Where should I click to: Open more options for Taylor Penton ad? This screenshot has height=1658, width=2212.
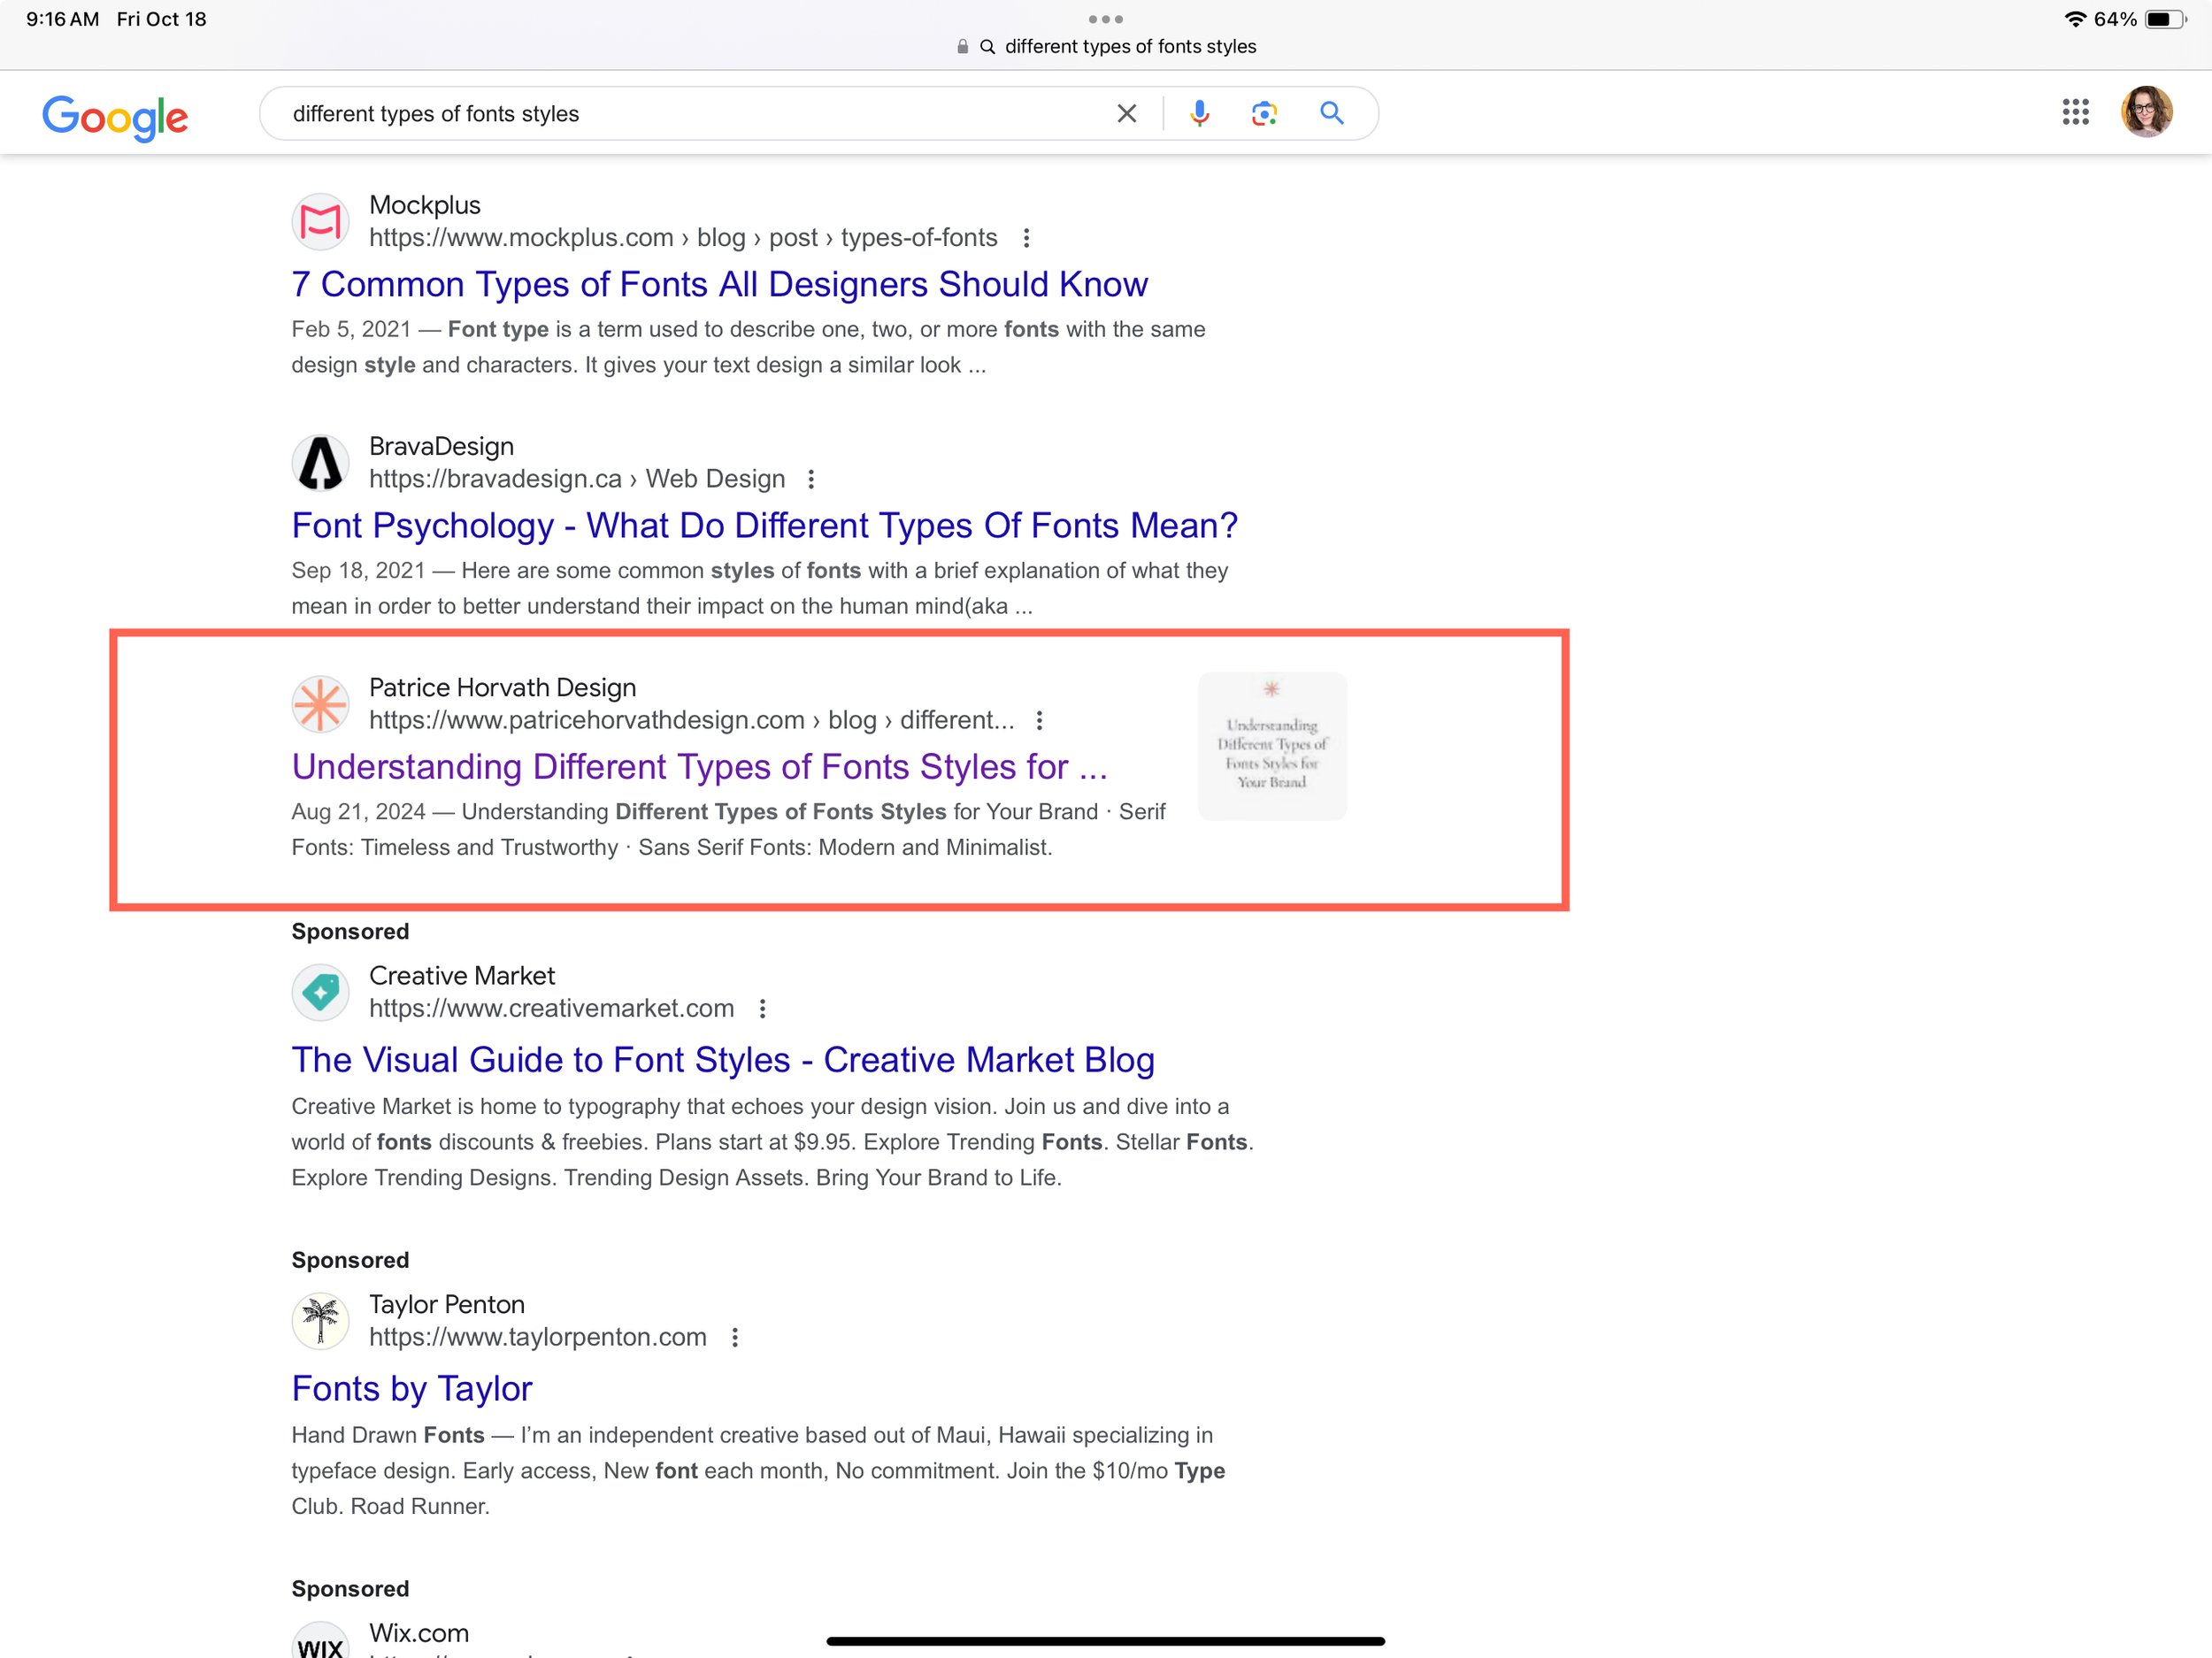(734, 1337)
